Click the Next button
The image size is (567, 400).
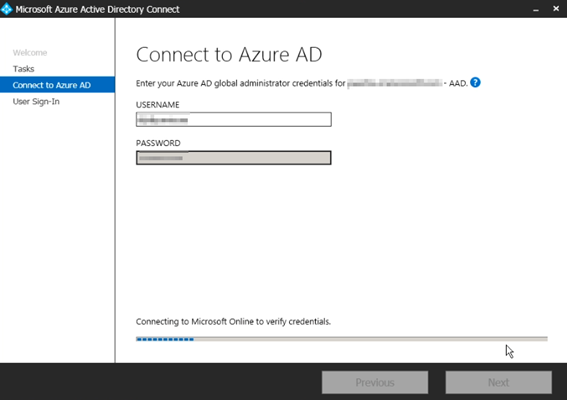pyautogui.click(x=499, y=382)
